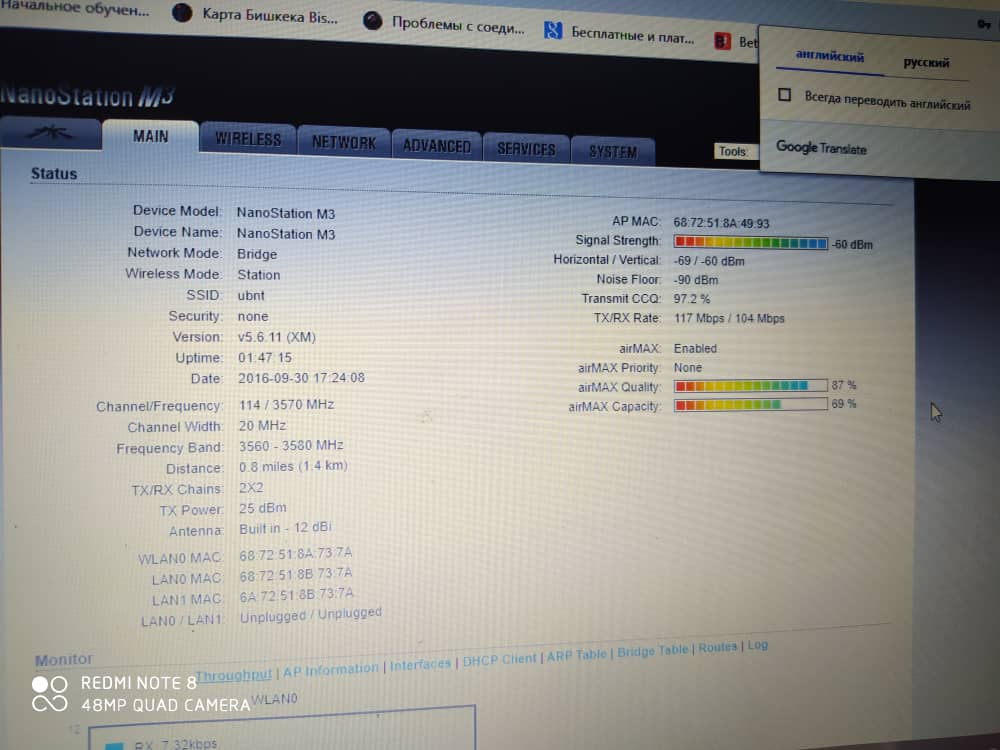Open the 'Бесплатные и плат...' bookmark

tap(619, 34)
